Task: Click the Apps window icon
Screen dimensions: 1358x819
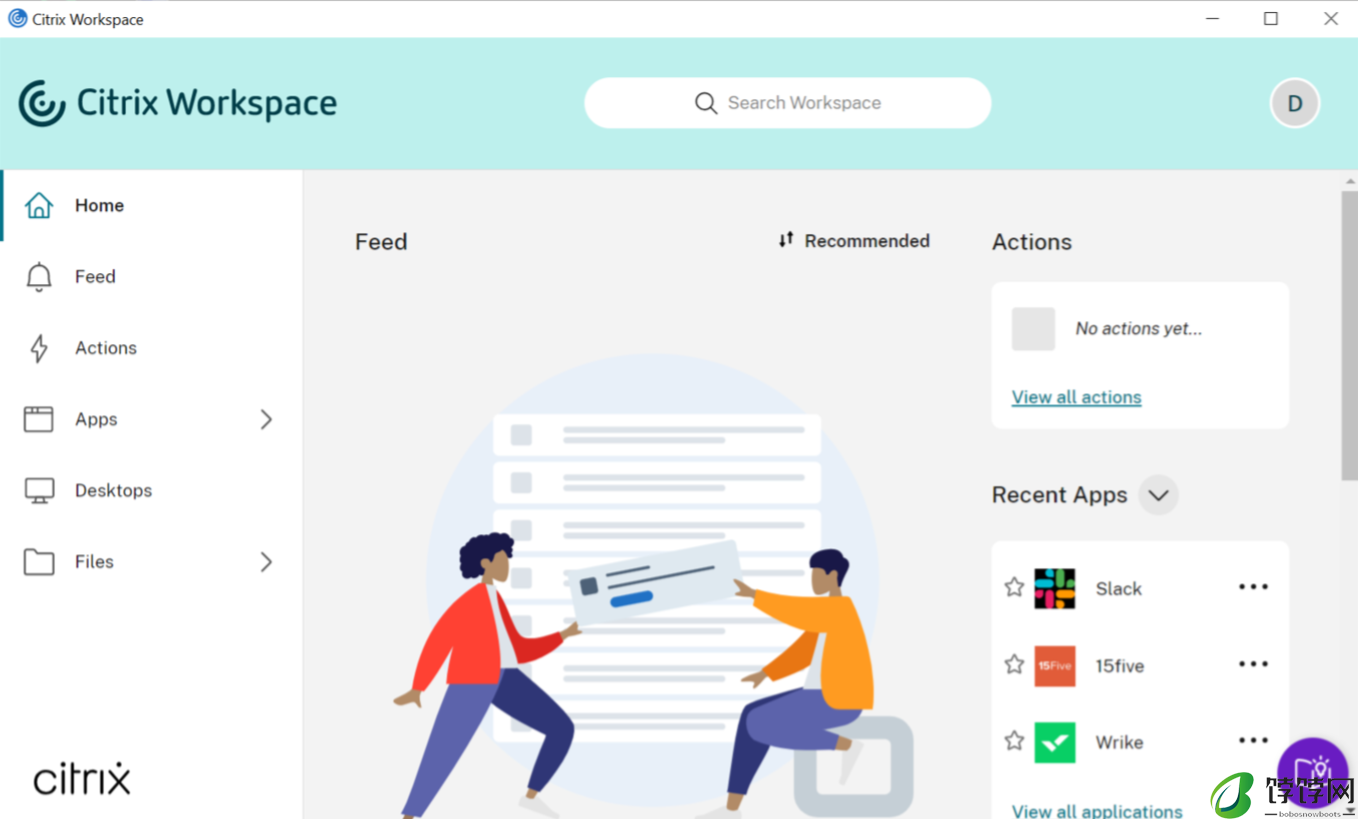Action: pos(39,419)
